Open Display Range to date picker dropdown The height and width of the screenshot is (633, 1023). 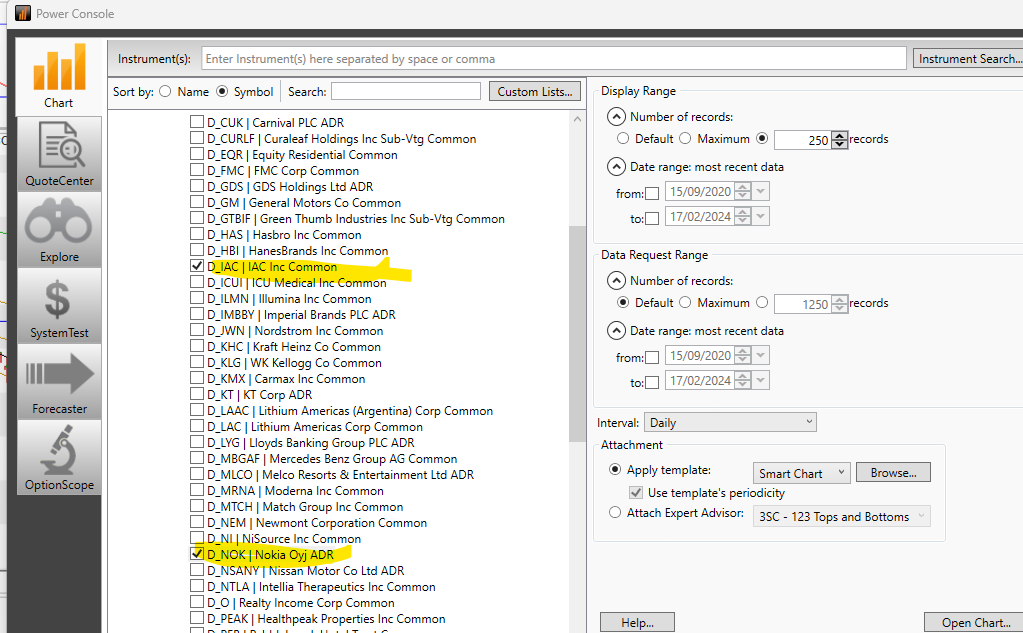[x=761, y=216]
